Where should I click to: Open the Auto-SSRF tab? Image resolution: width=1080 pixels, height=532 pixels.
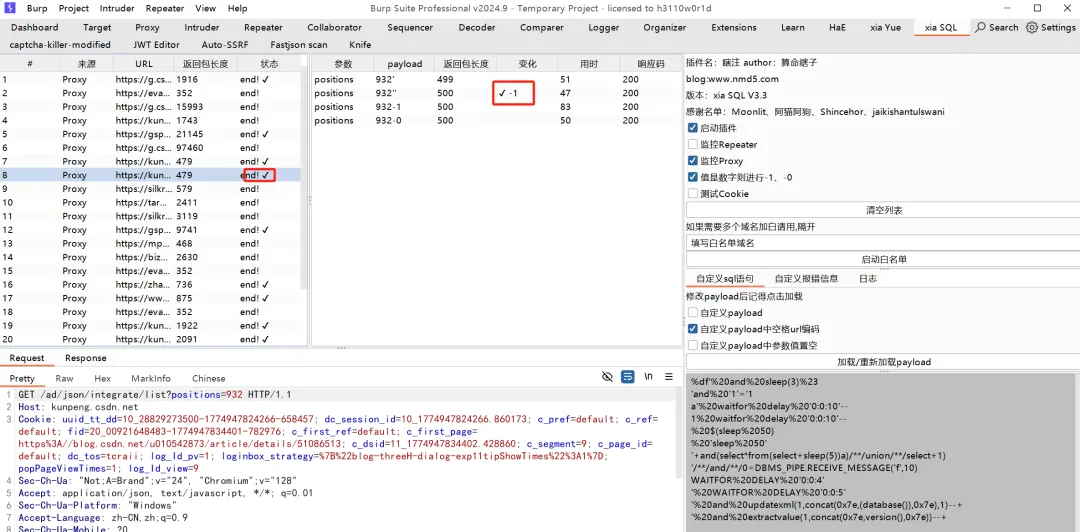click(x=227, y=44)
